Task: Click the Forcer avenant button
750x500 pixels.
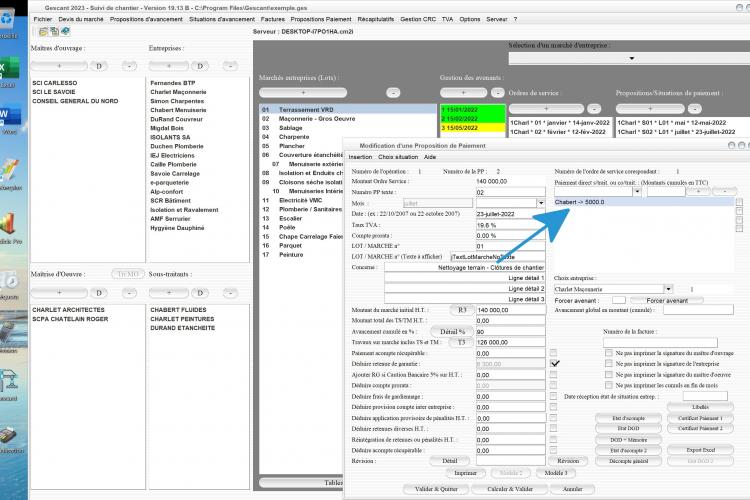Action: [667, 300]
